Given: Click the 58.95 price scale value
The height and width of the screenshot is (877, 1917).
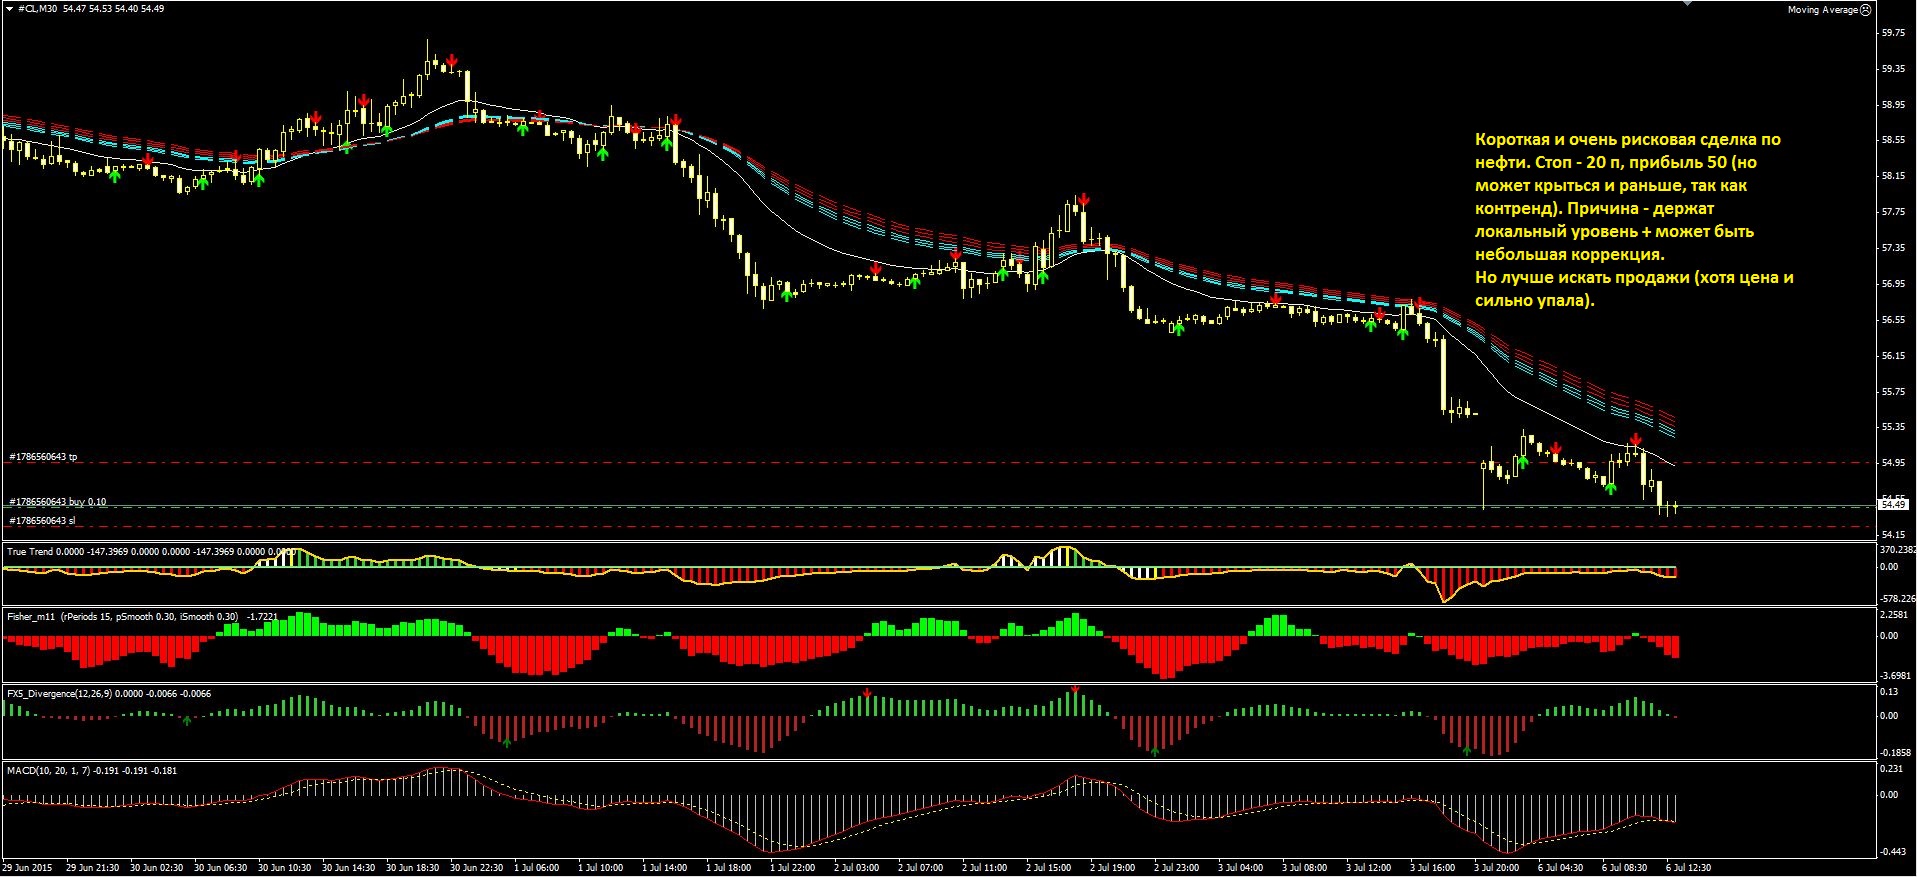Looking at the screenshot, I should pyautogui.click(x=1893, y=105).
